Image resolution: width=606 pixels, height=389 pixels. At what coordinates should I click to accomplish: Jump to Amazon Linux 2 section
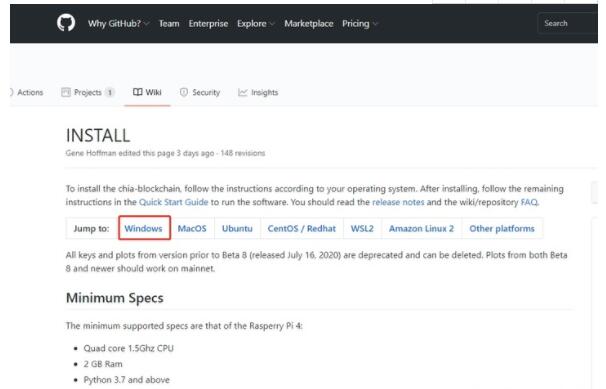click(421, 228)
